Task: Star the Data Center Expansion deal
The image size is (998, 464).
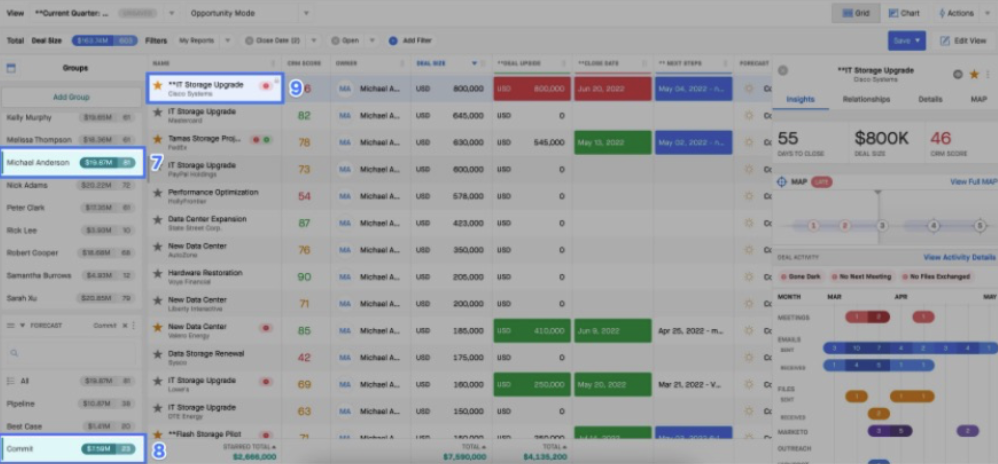Action: (157, 220)
